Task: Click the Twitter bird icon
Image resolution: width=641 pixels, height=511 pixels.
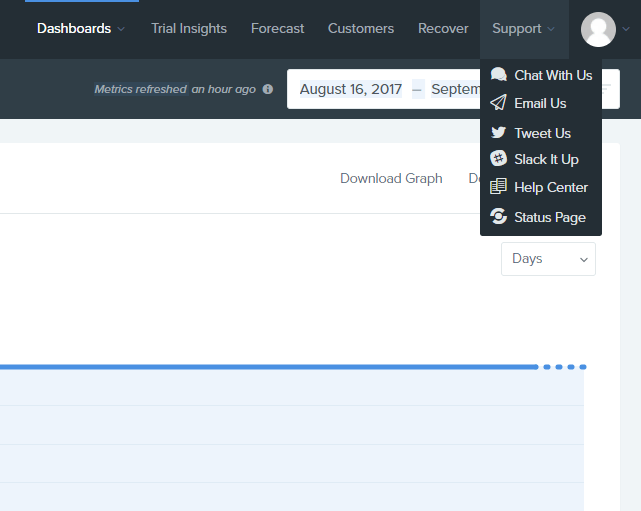Action: pos(498,133)
